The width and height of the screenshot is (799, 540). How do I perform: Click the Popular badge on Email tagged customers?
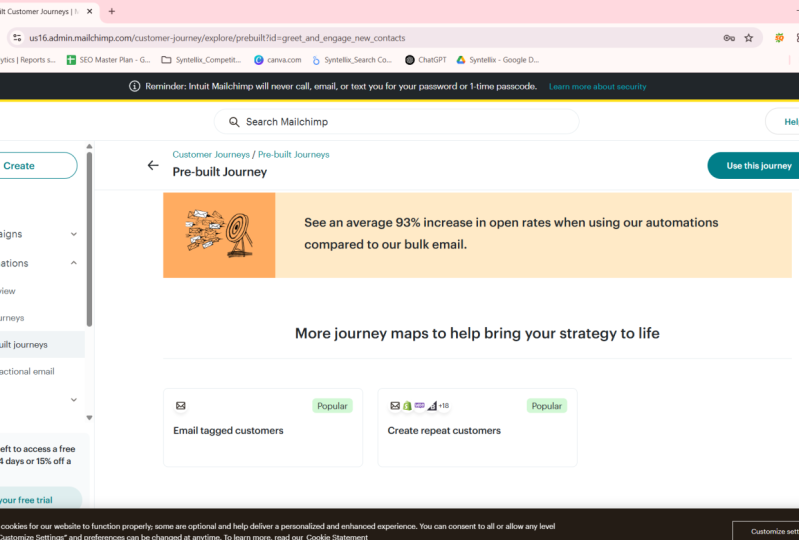(x=332, y=406)
